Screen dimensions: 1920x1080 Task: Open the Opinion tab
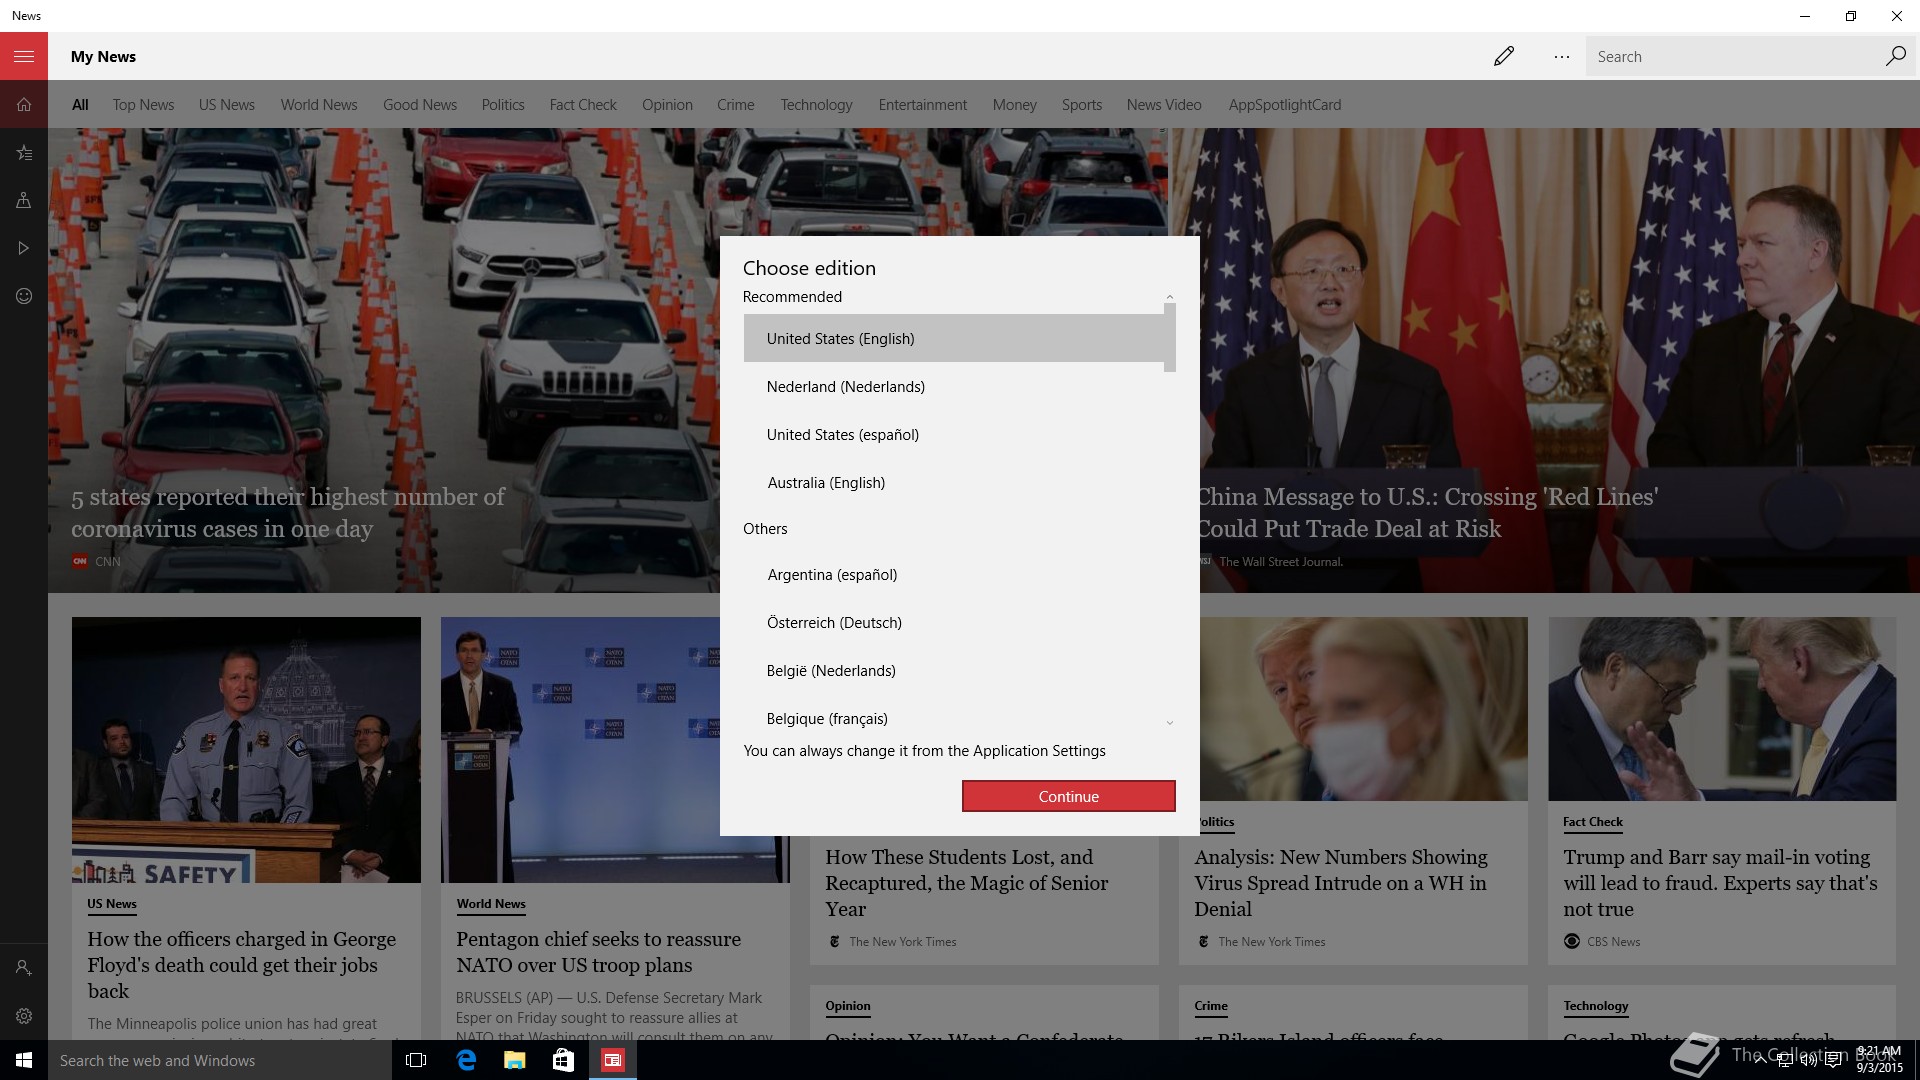pos(667,105)
